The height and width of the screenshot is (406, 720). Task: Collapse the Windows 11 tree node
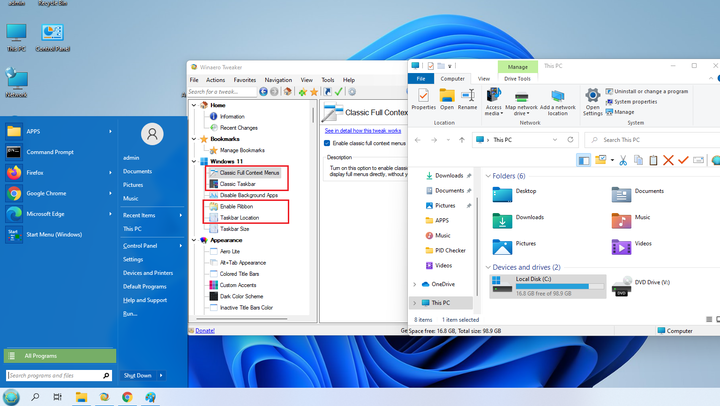click(194, 161)
